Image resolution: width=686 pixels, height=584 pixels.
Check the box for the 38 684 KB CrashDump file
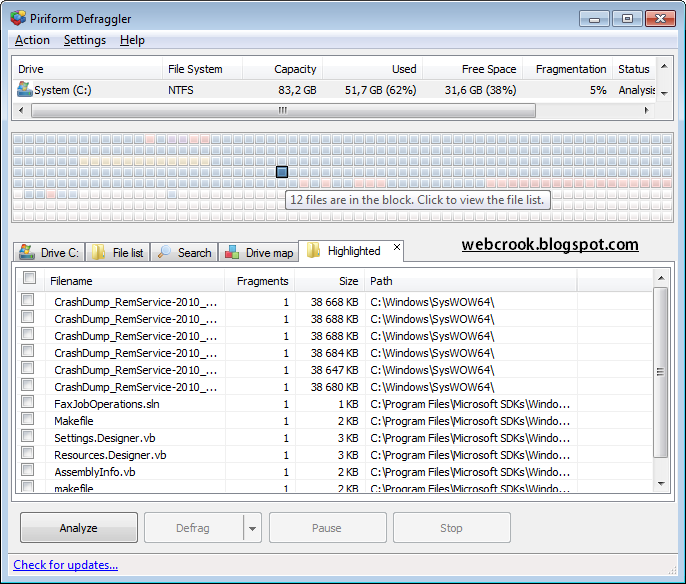(28, 350)
